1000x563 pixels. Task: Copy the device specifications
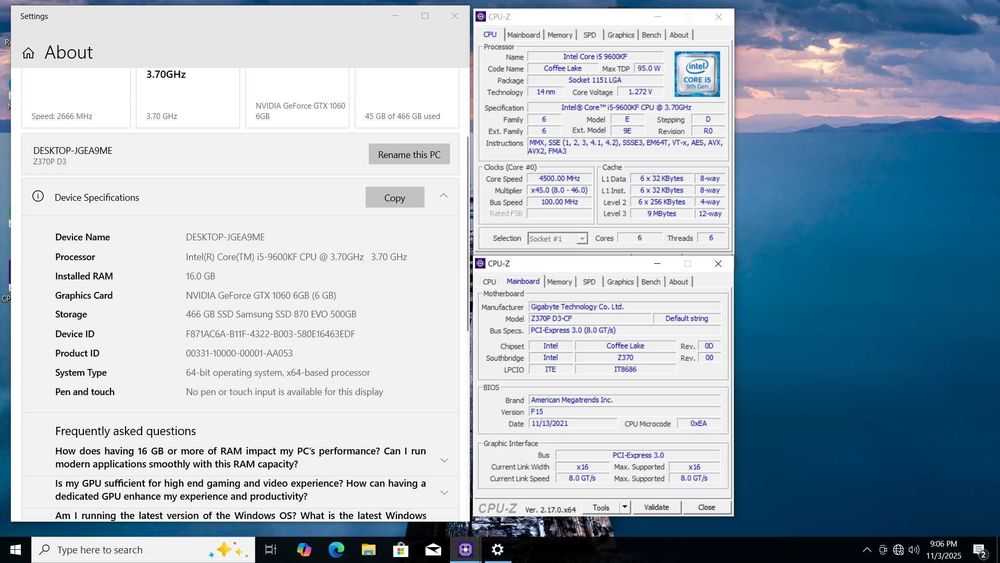point(395,198)
